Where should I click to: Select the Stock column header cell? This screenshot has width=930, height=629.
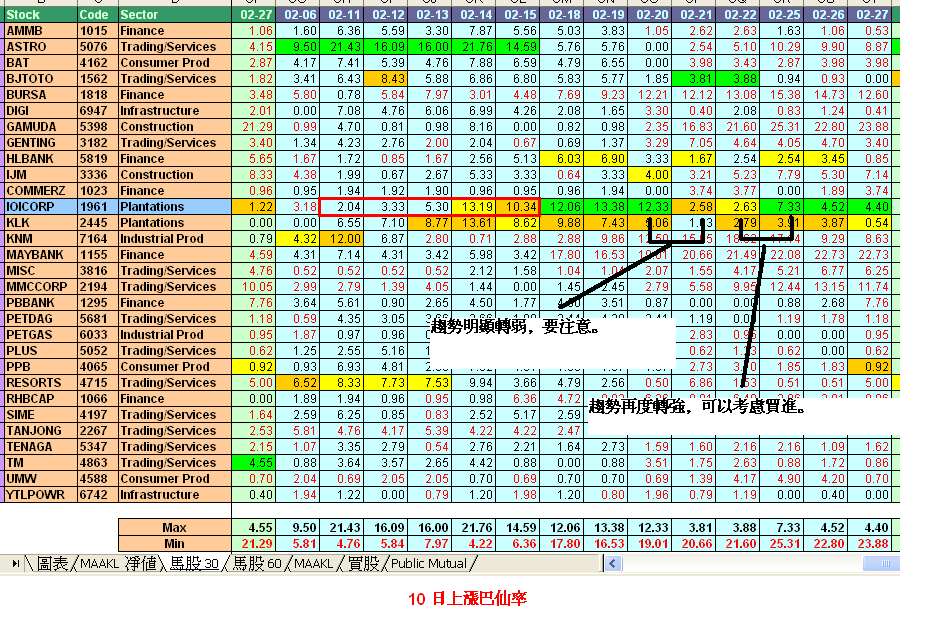tap(39, 15)
